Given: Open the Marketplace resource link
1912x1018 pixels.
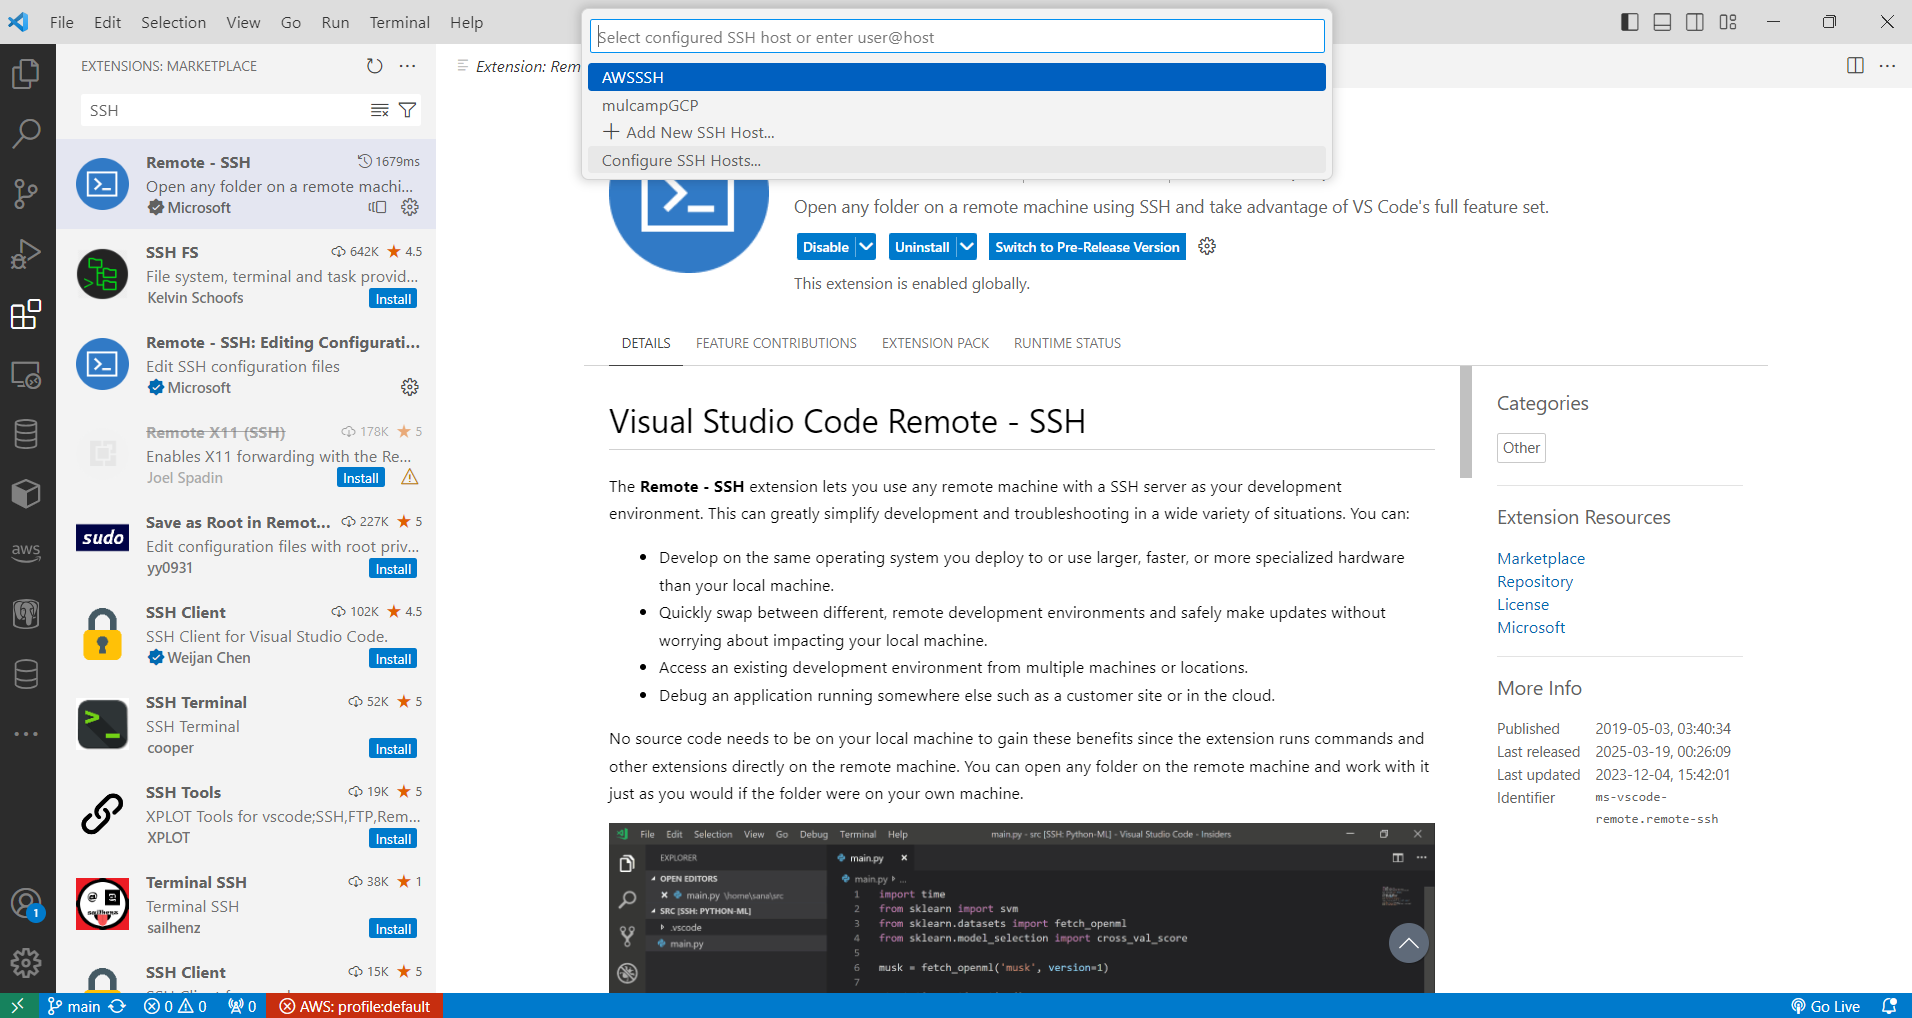Looking at the screenshot, I should pos(1541,558).
